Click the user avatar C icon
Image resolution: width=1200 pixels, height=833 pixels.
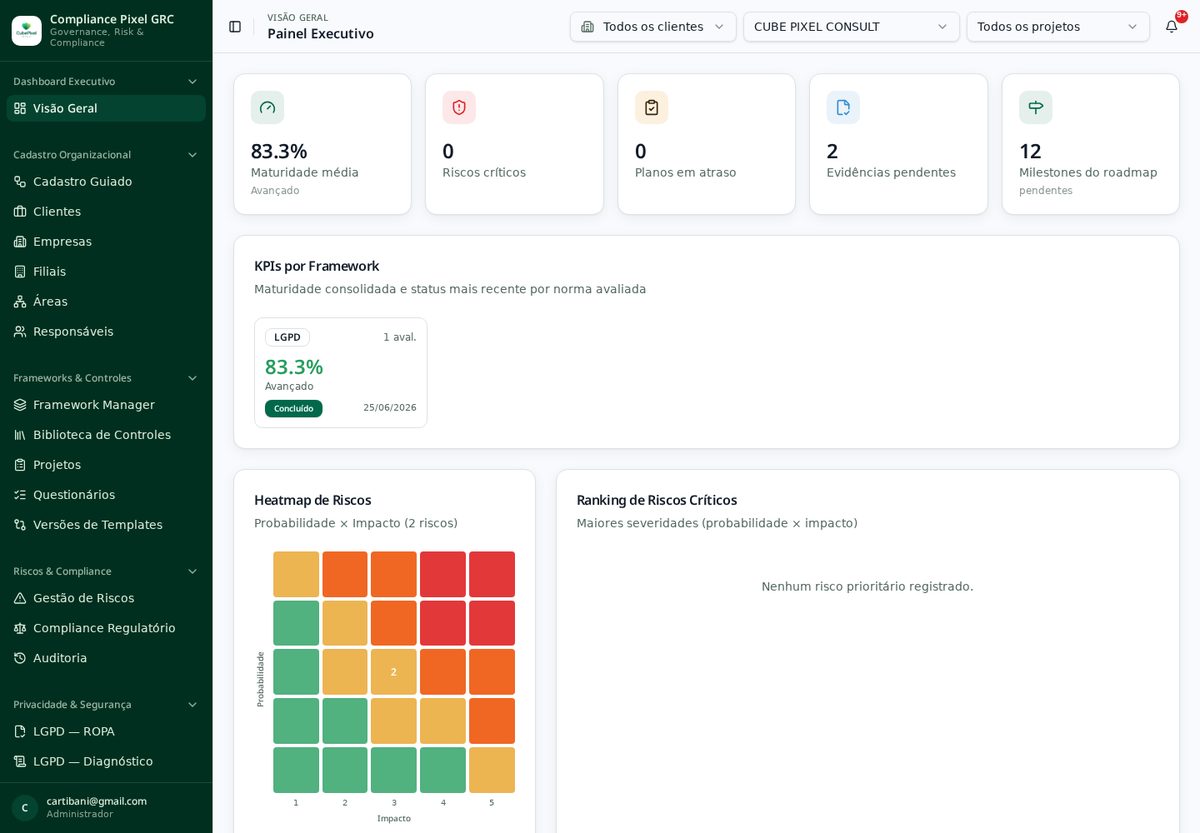tap(25, 808)
